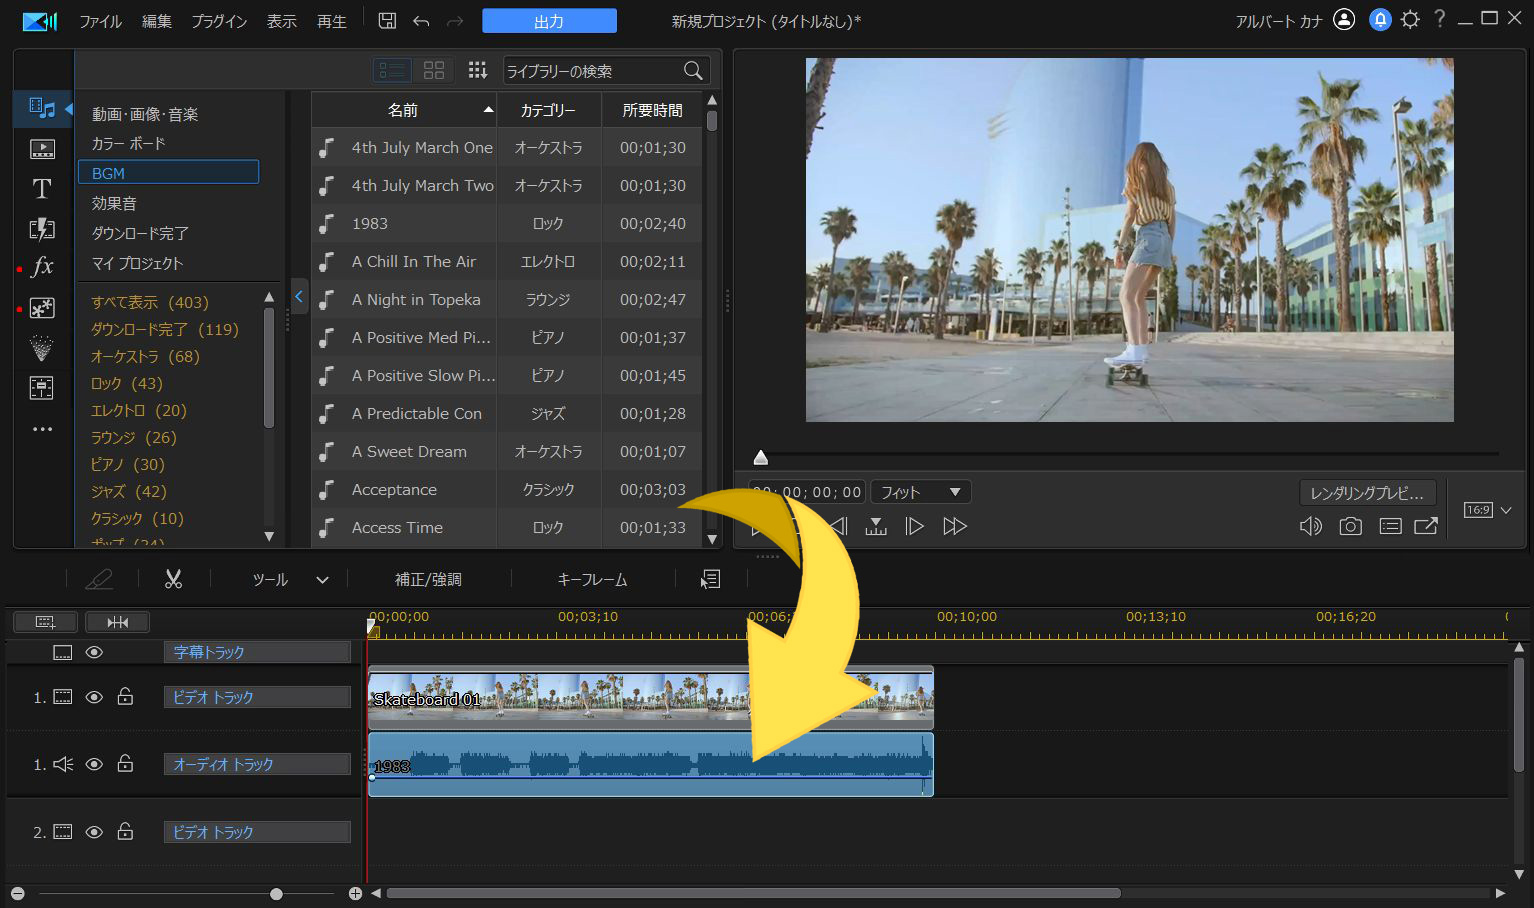Open settings gear icon

1410,20
